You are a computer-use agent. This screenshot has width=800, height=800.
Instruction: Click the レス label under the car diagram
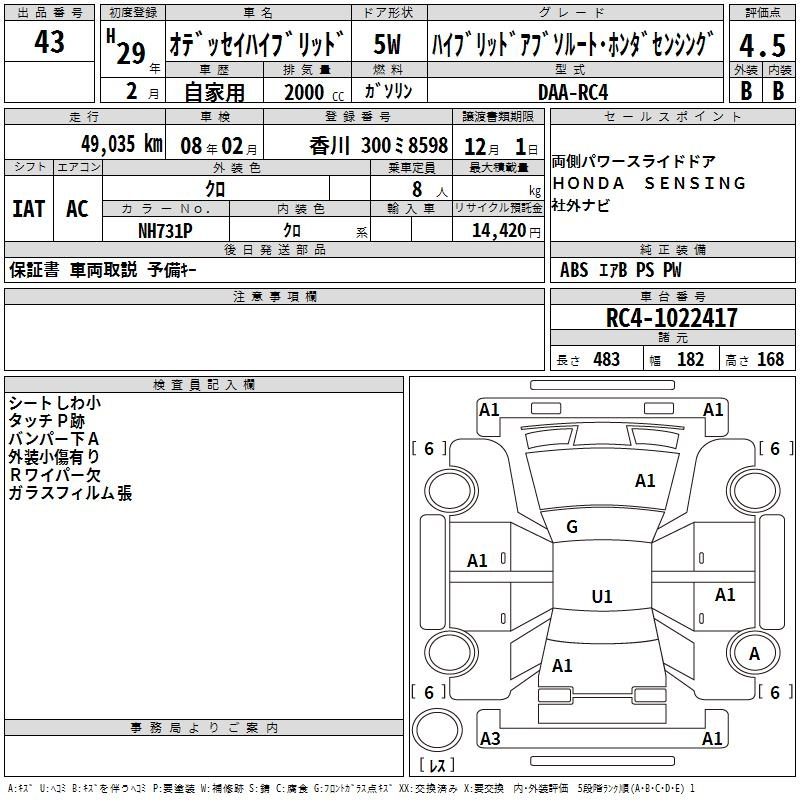[x=437, y=766]
